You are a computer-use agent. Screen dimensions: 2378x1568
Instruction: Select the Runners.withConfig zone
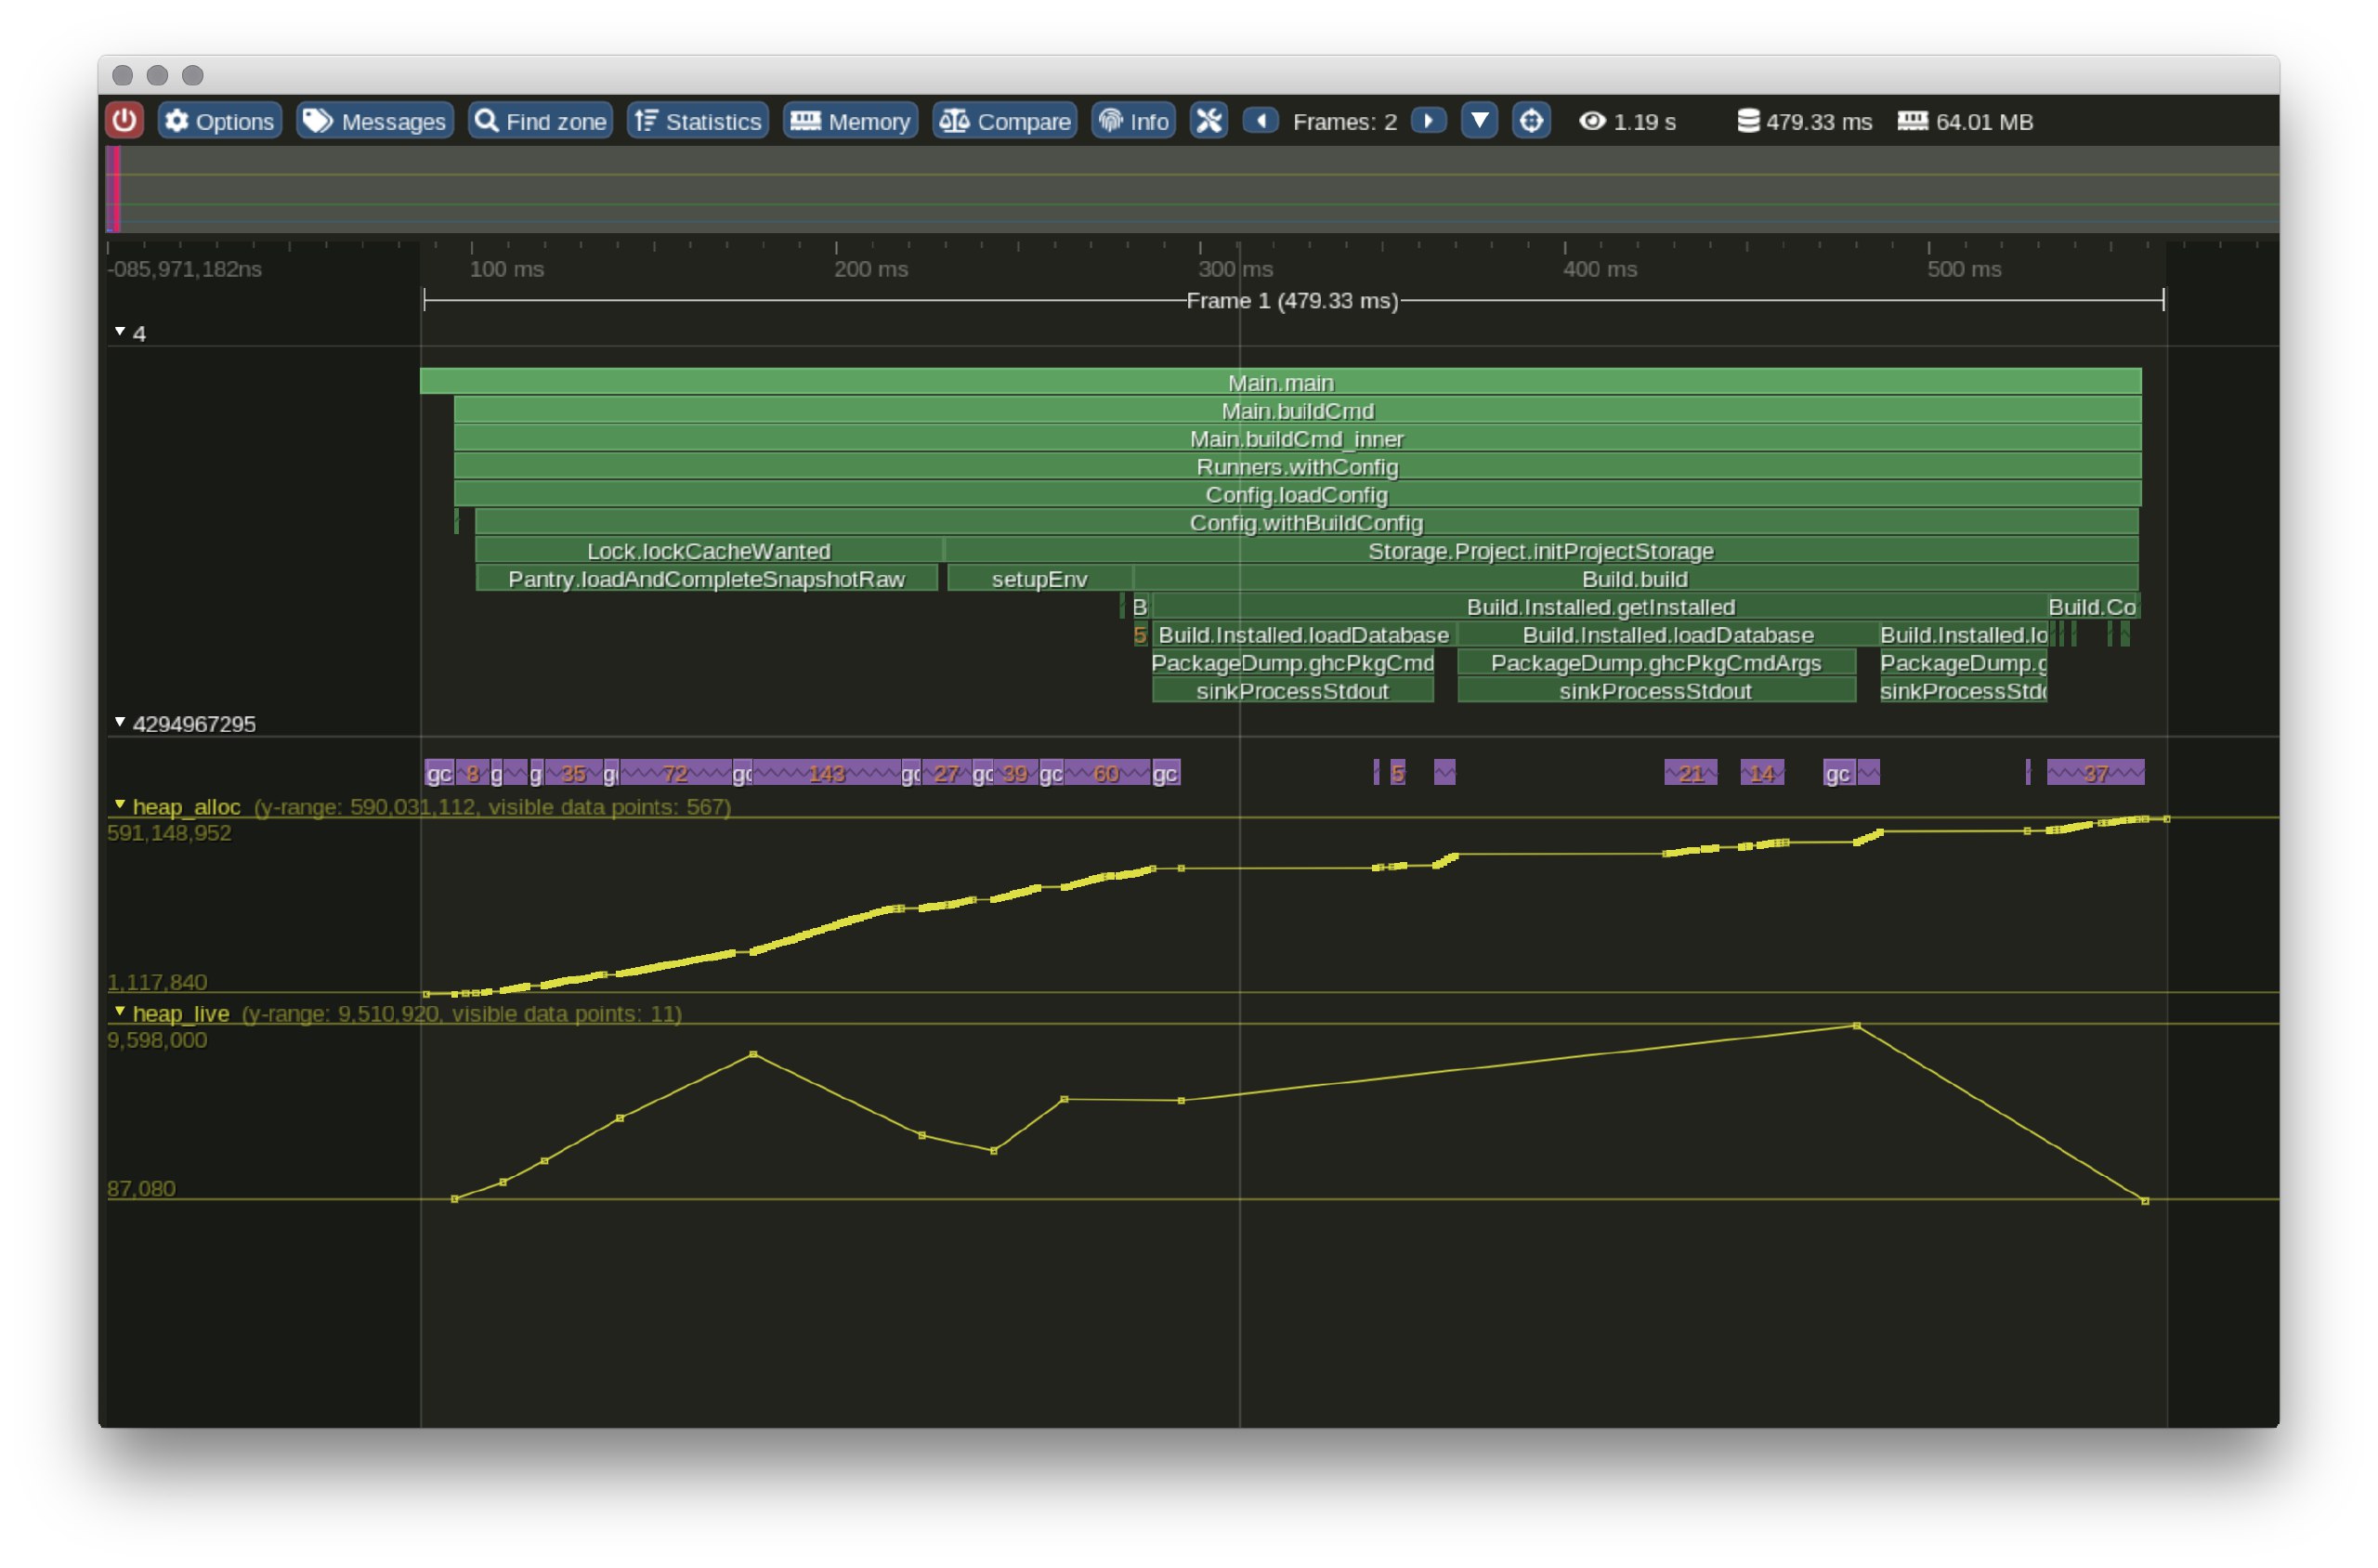click(1297, 466)
